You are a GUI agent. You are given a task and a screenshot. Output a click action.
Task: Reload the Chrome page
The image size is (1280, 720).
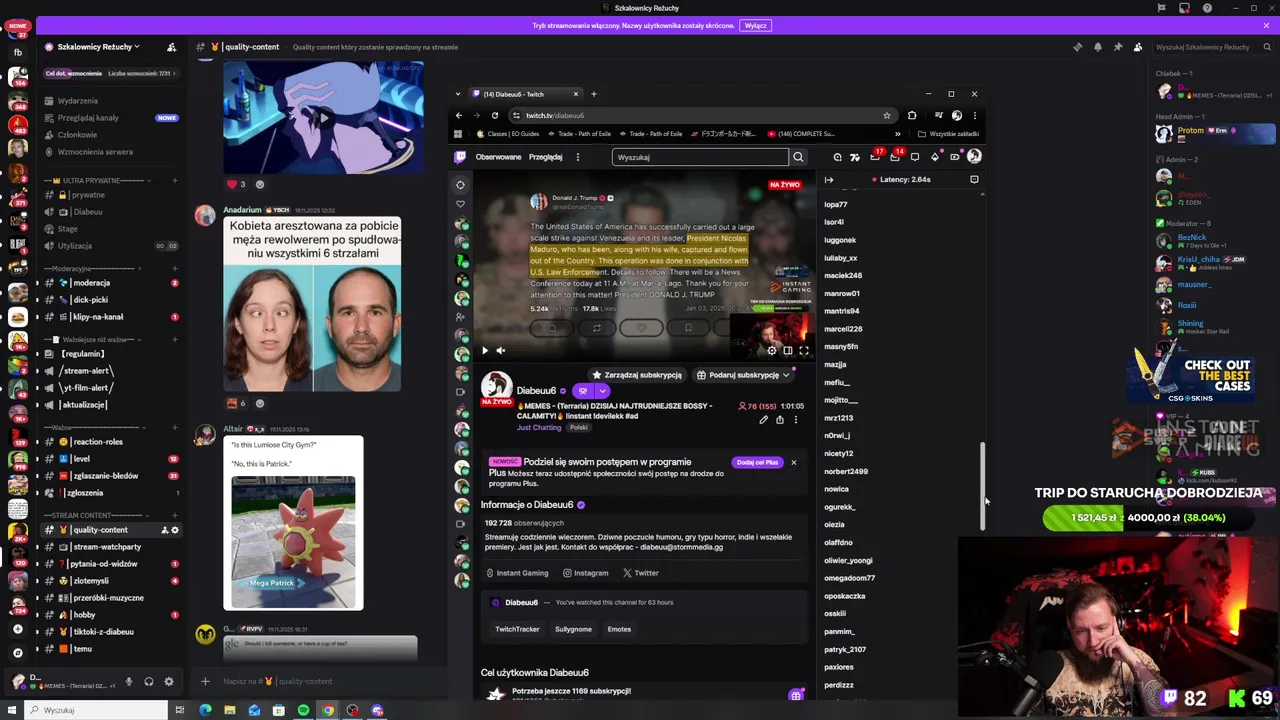pyautogui.click(x=494, y=115)
